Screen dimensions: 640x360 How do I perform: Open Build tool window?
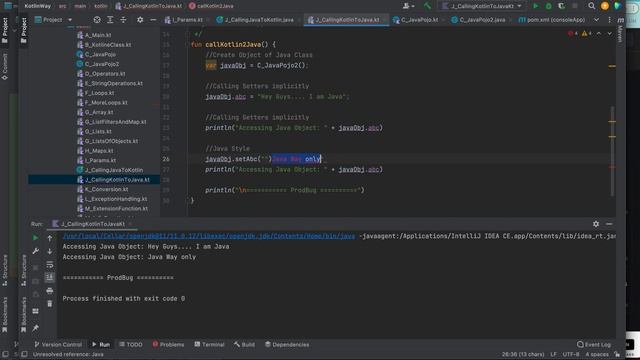[x=244, y=344]
